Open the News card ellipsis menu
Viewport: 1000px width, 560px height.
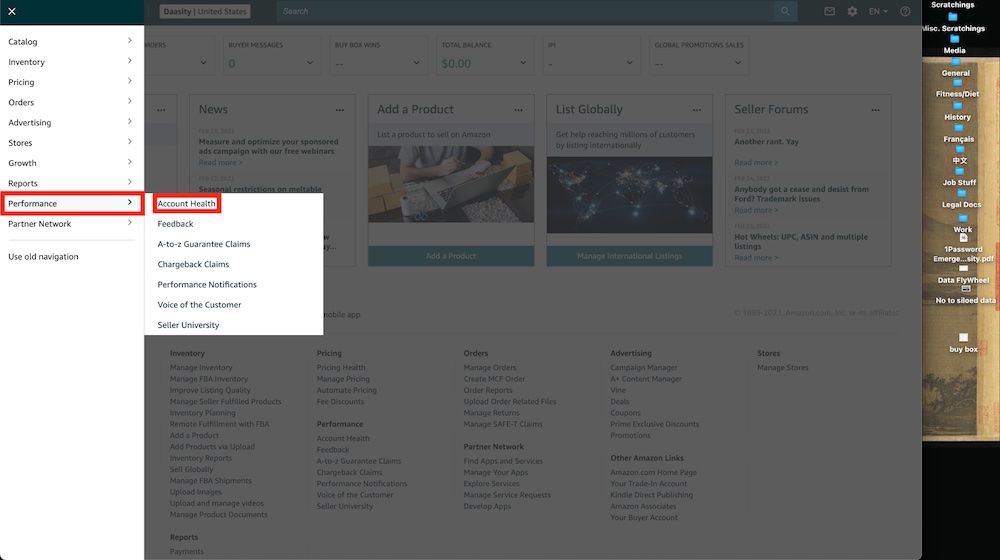(x=340, y=110)
